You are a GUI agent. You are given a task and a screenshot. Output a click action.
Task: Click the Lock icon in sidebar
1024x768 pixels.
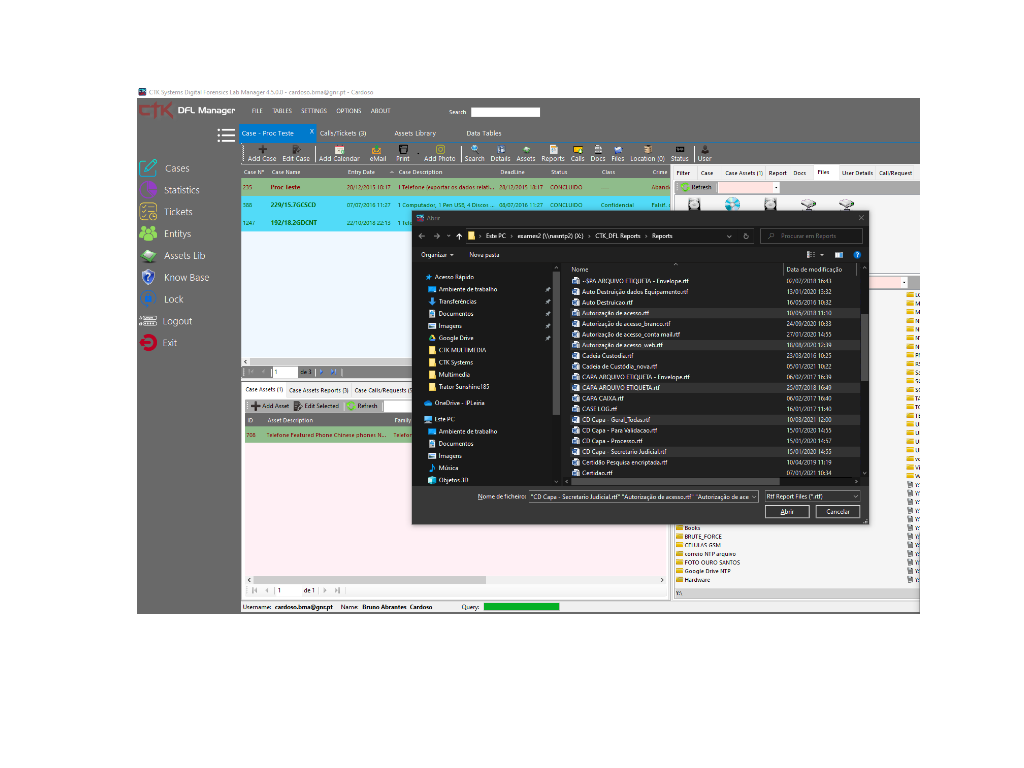(148, 299)
